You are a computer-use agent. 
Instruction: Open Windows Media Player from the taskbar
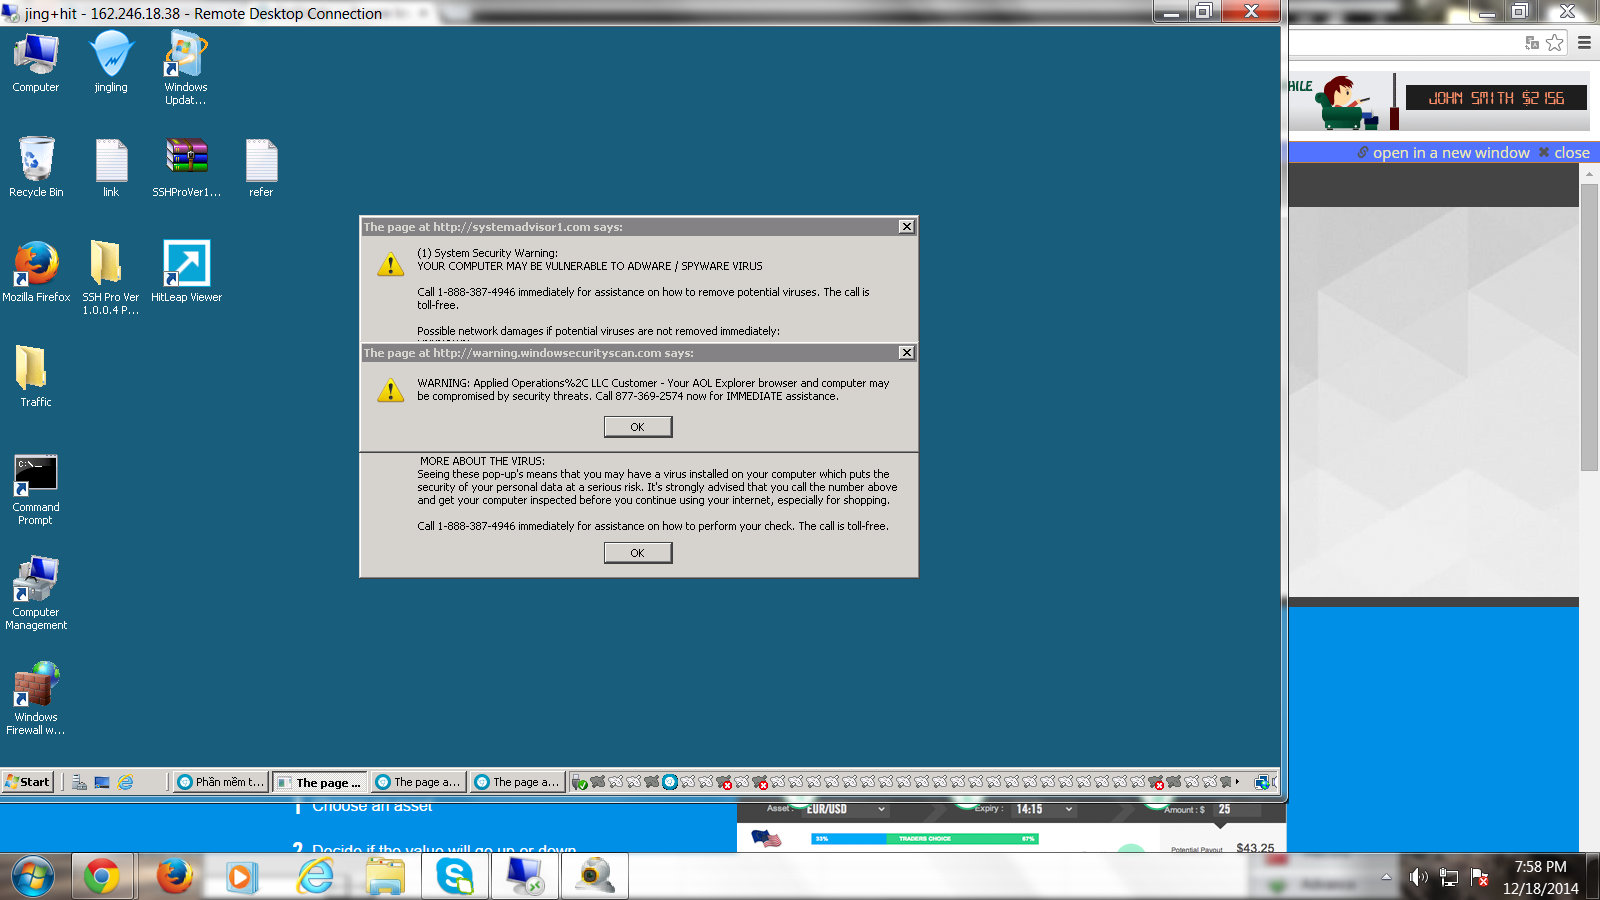(240, 877)
